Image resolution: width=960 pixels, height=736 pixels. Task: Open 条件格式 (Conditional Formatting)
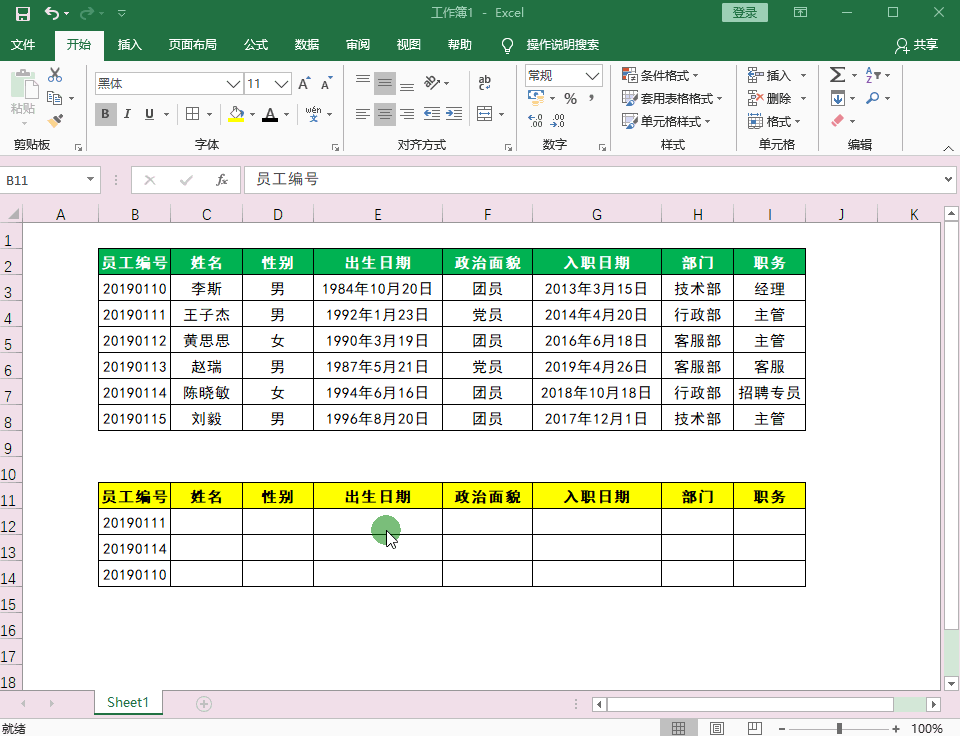coord(661,74)
